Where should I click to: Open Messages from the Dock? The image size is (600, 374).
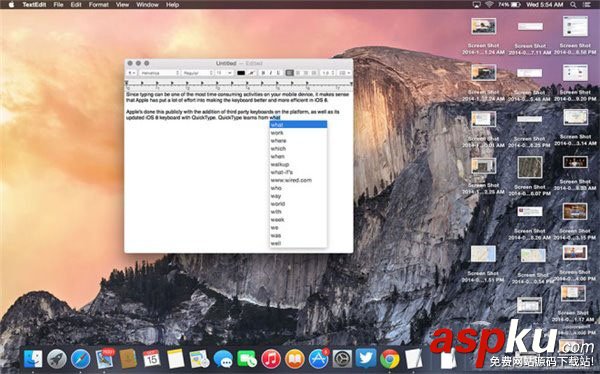tap(223, 359)
